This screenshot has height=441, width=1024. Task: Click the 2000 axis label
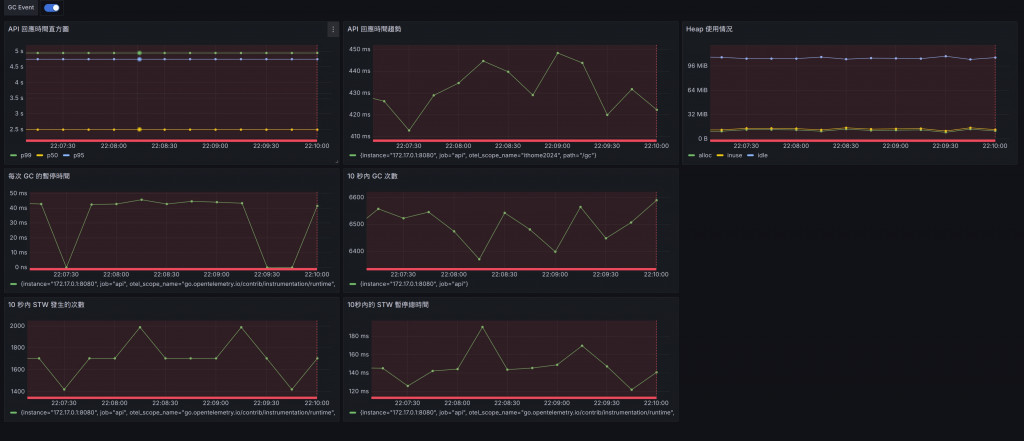pyautogui.click(x=18, y=325)
